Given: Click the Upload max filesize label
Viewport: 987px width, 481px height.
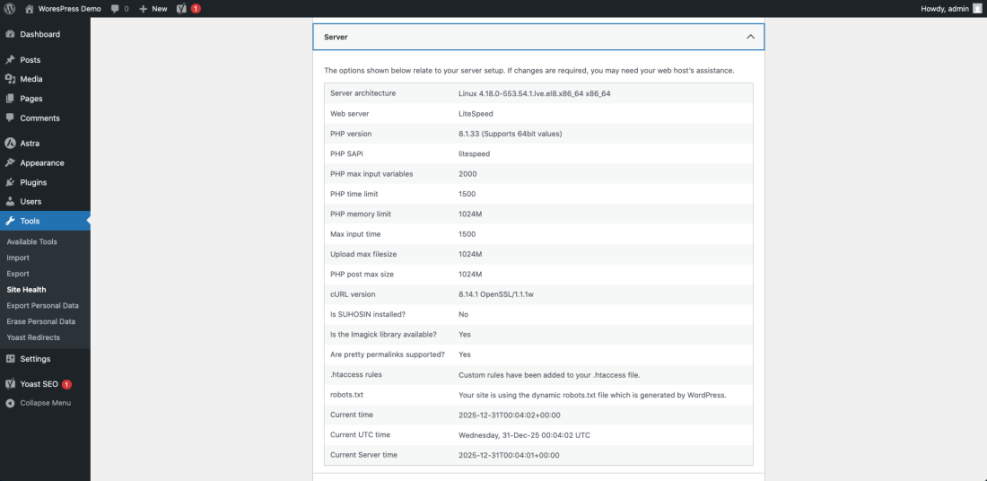Looking at the screenshot, I should [363, 254].
